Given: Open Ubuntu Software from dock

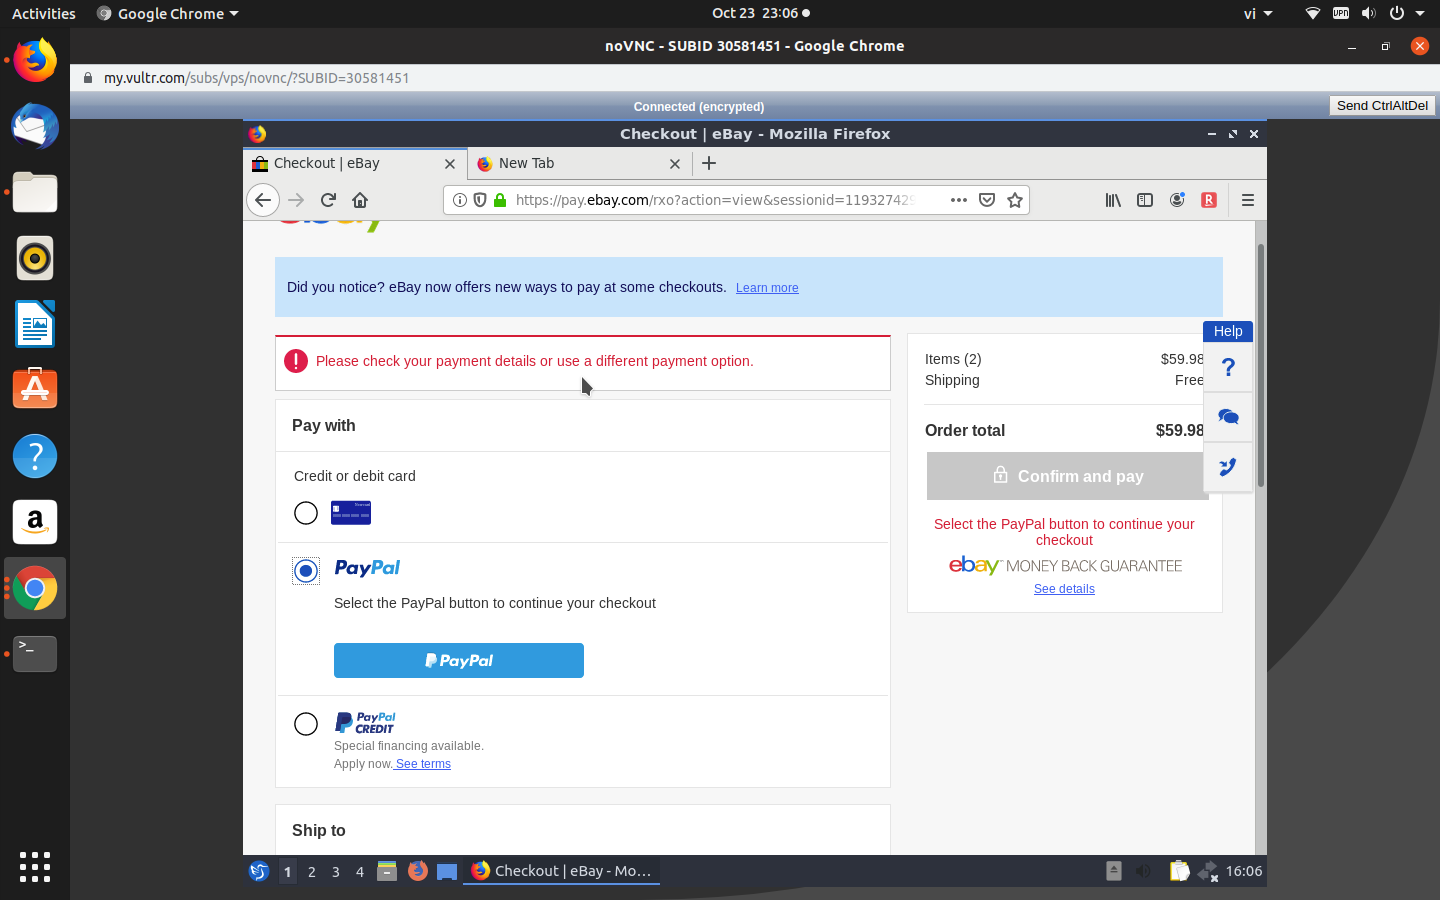Looking at the screenshot, I should coord(35,389).
